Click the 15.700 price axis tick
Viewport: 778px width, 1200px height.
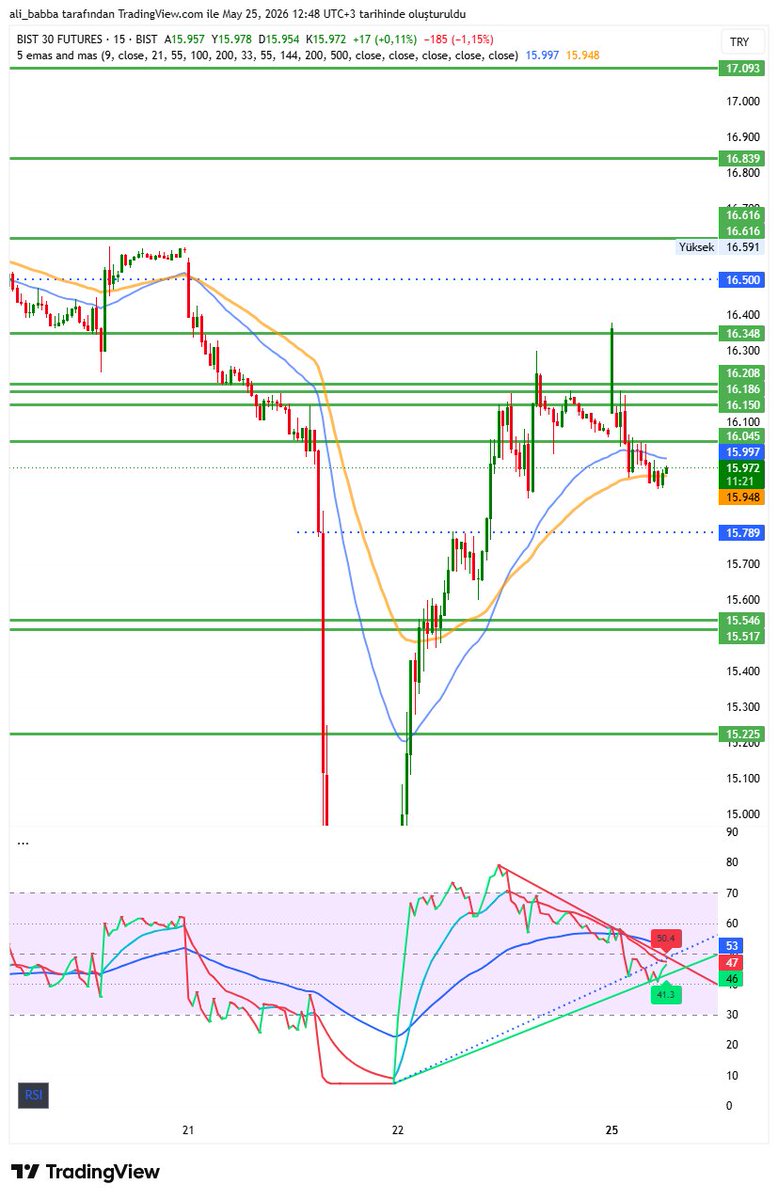(x=741, y=564)
